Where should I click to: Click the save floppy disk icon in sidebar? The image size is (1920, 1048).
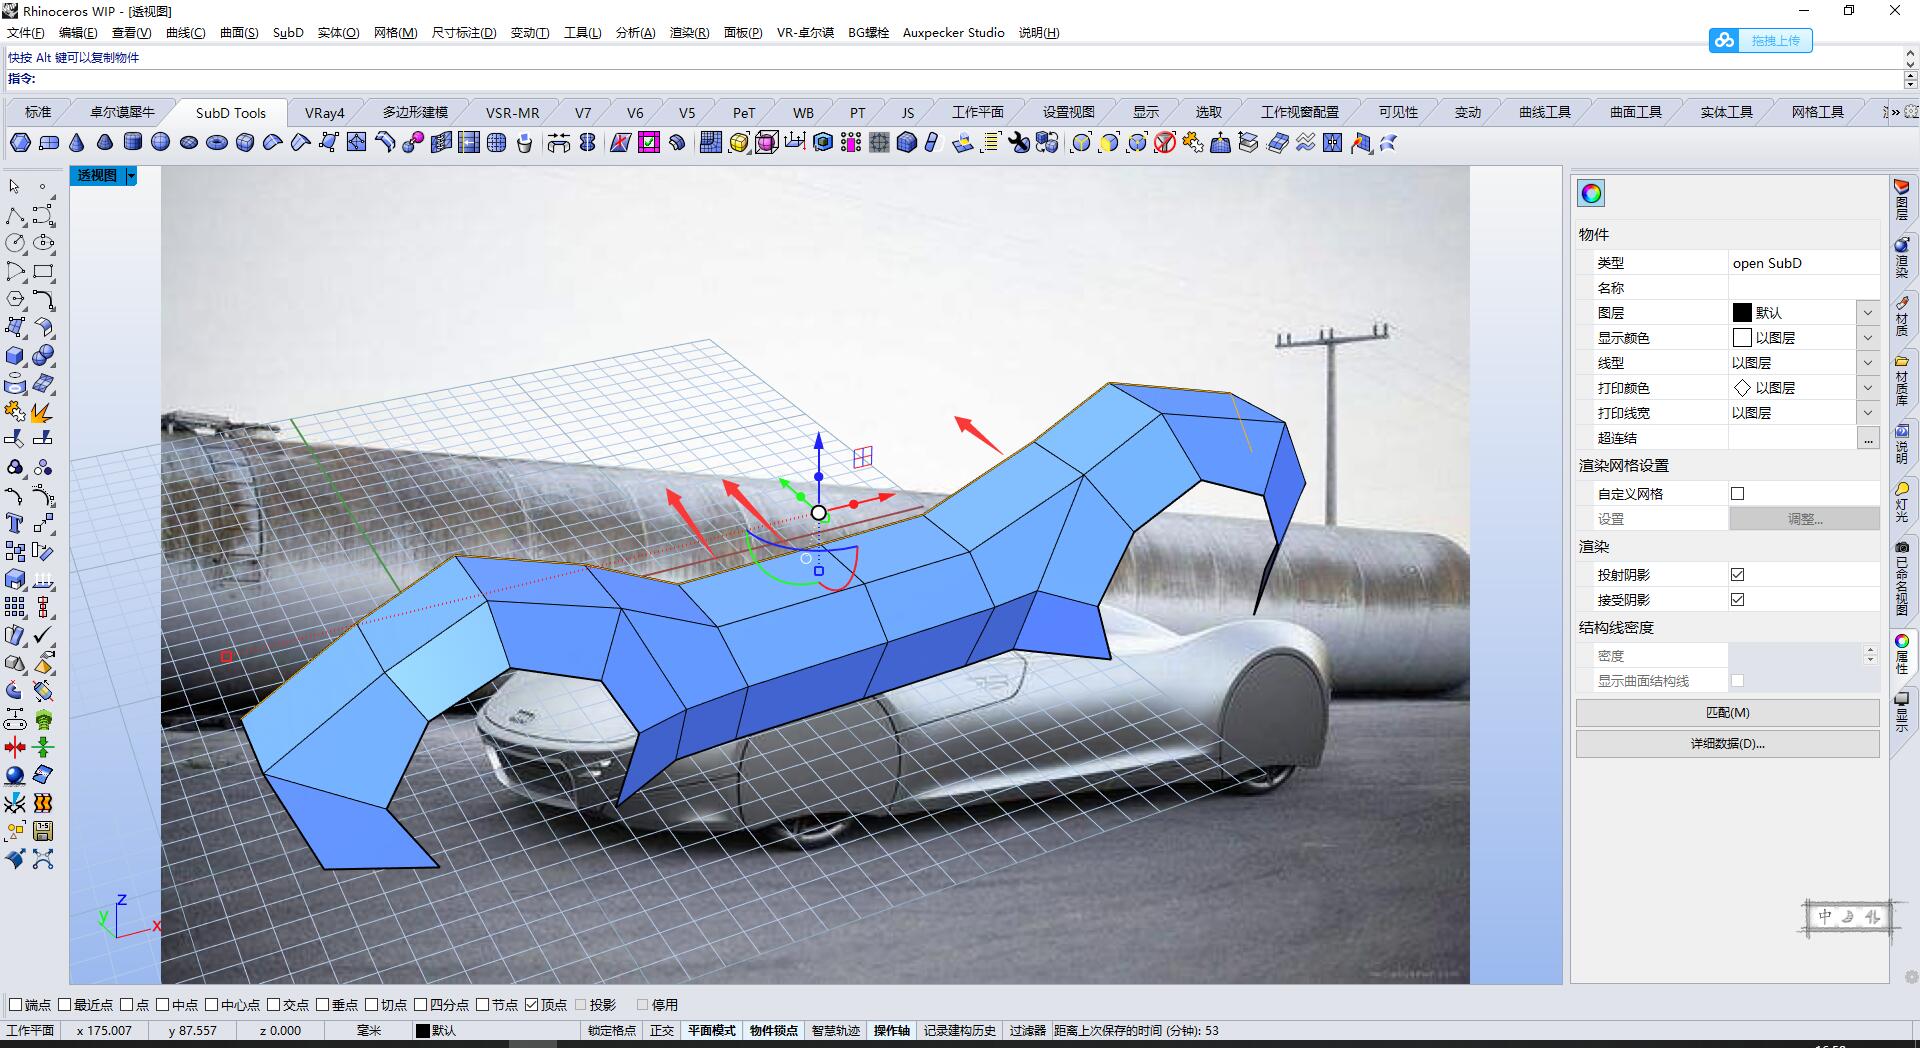(x=43, y=831)
